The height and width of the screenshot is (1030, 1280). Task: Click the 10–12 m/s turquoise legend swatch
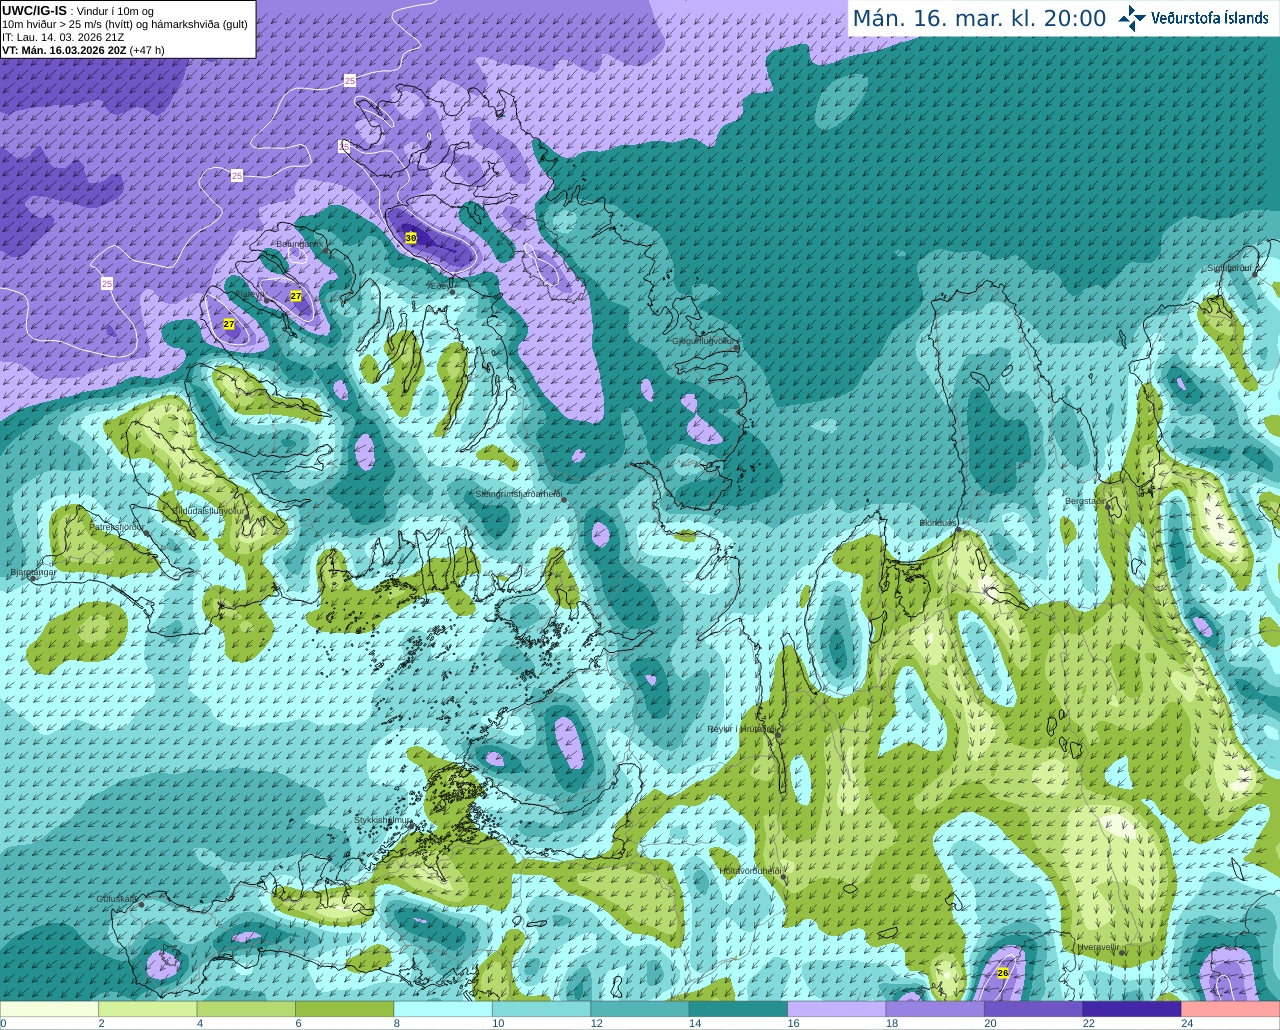click(541, 1009)
